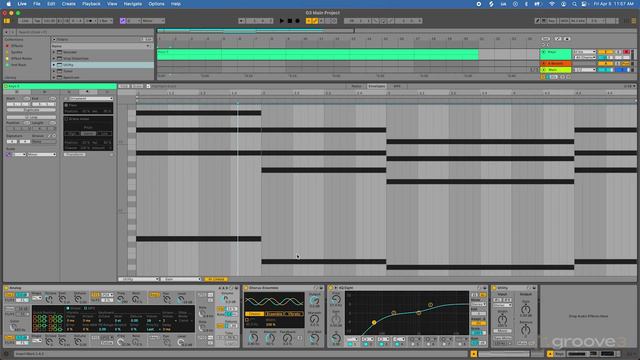Stop playback with the Stop button
640x360 pixels.
[290, 21]
